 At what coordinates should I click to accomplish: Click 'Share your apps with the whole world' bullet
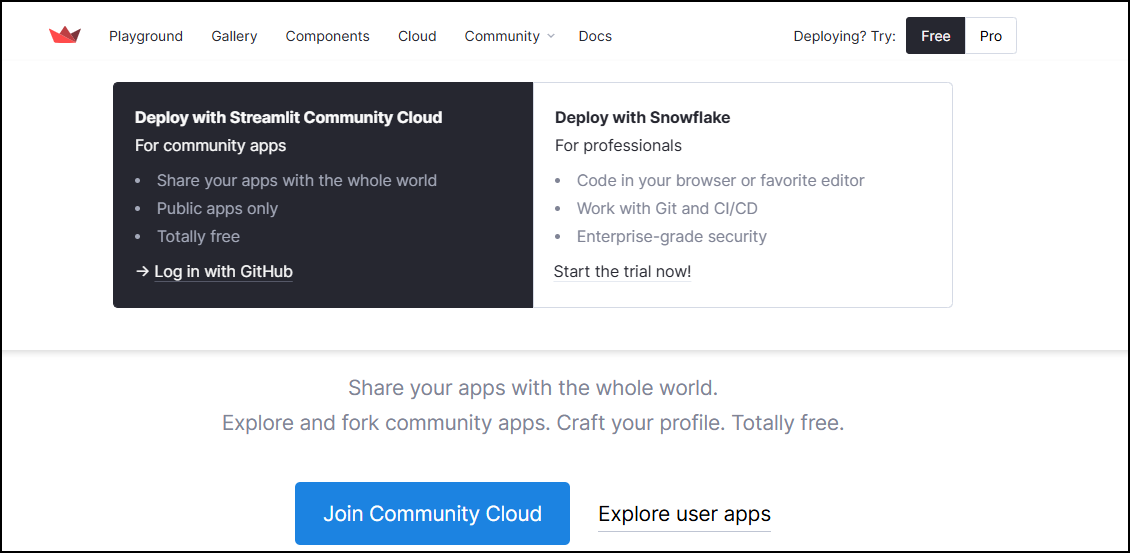pyautogui.click(x=297, y=180)
